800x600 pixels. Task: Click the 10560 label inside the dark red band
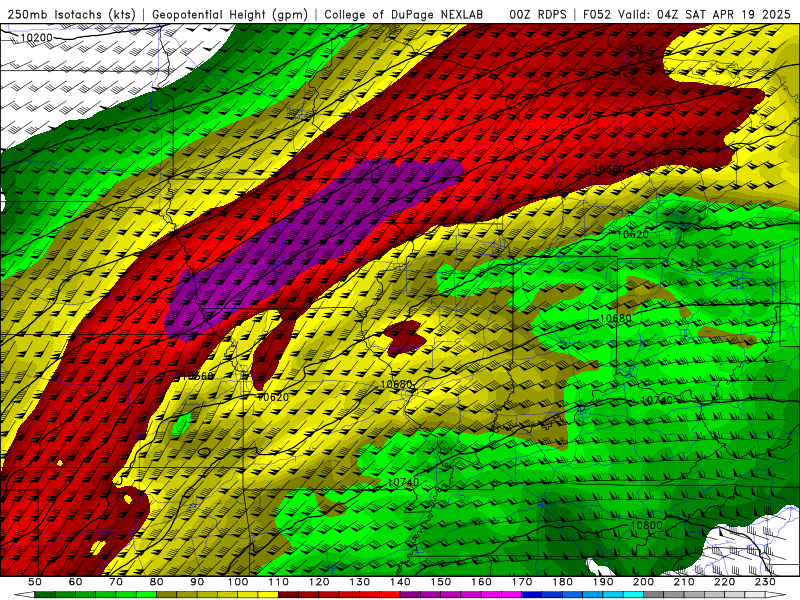point(609,169)
